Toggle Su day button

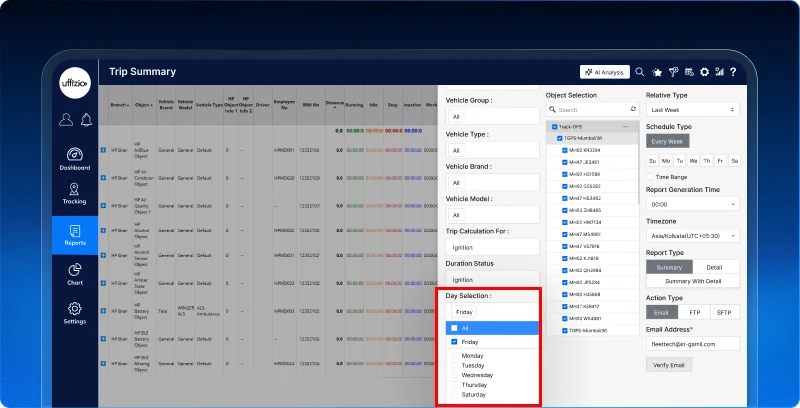point(652,161)
